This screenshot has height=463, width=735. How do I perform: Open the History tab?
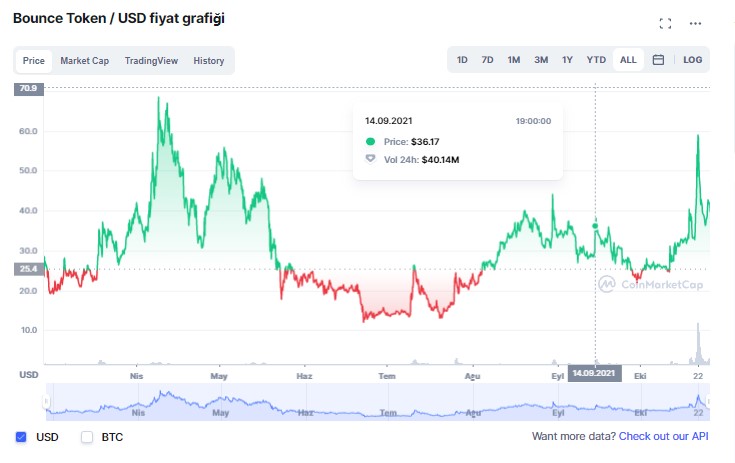(209, 61)
